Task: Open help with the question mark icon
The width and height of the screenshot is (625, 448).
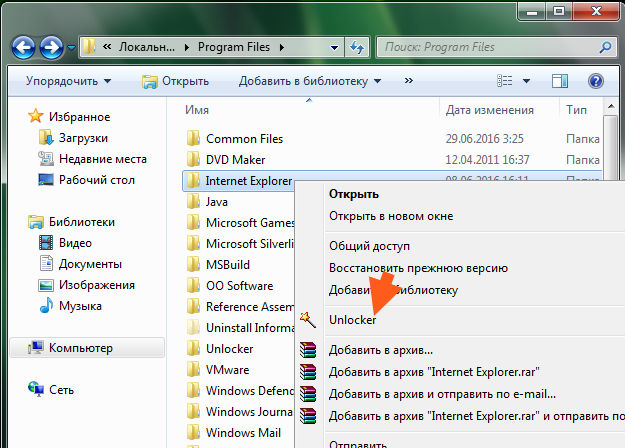Action: tap(596, 81)
